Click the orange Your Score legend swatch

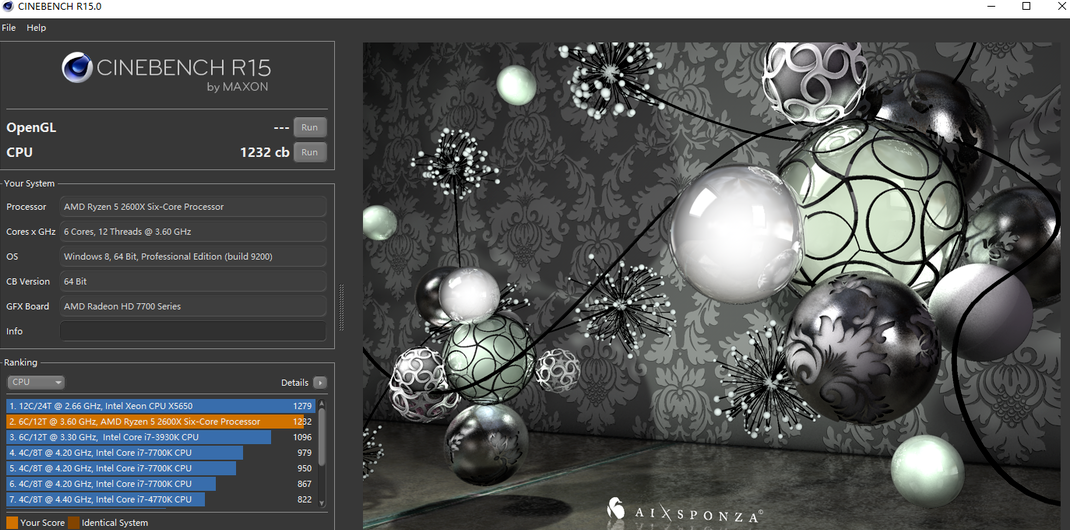click(12, 523)
